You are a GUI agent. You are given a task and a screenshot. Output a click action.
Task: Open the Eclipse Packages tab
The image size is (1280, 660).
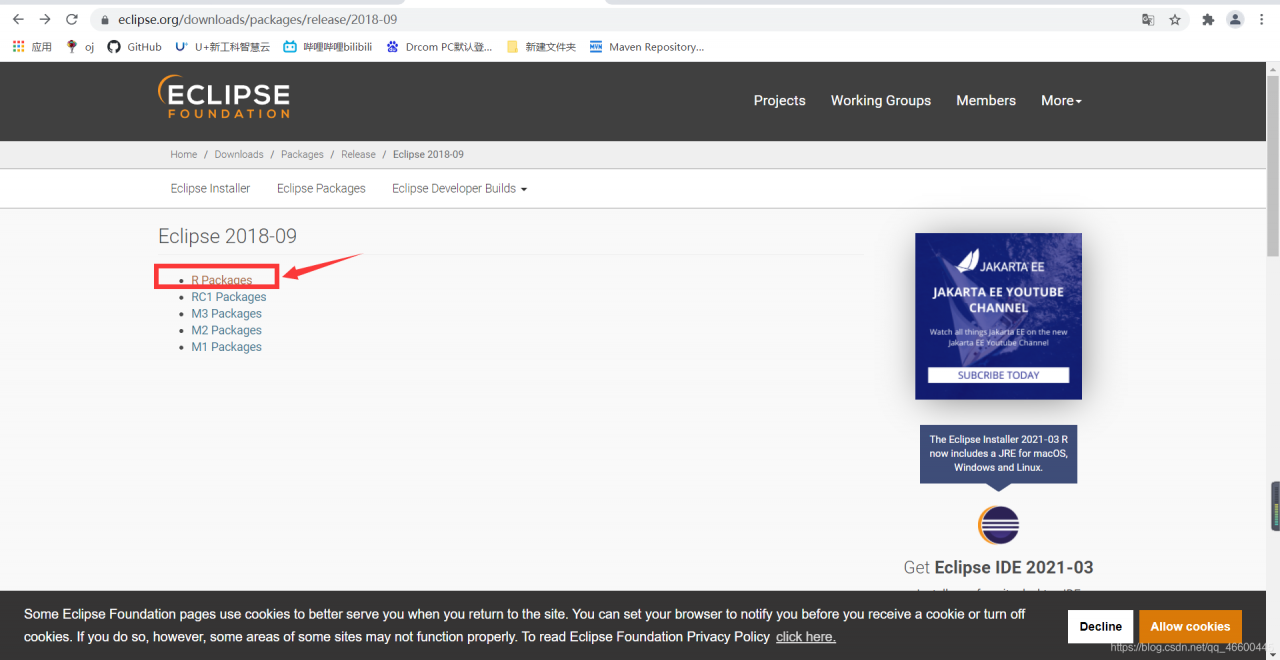[321, 188]
